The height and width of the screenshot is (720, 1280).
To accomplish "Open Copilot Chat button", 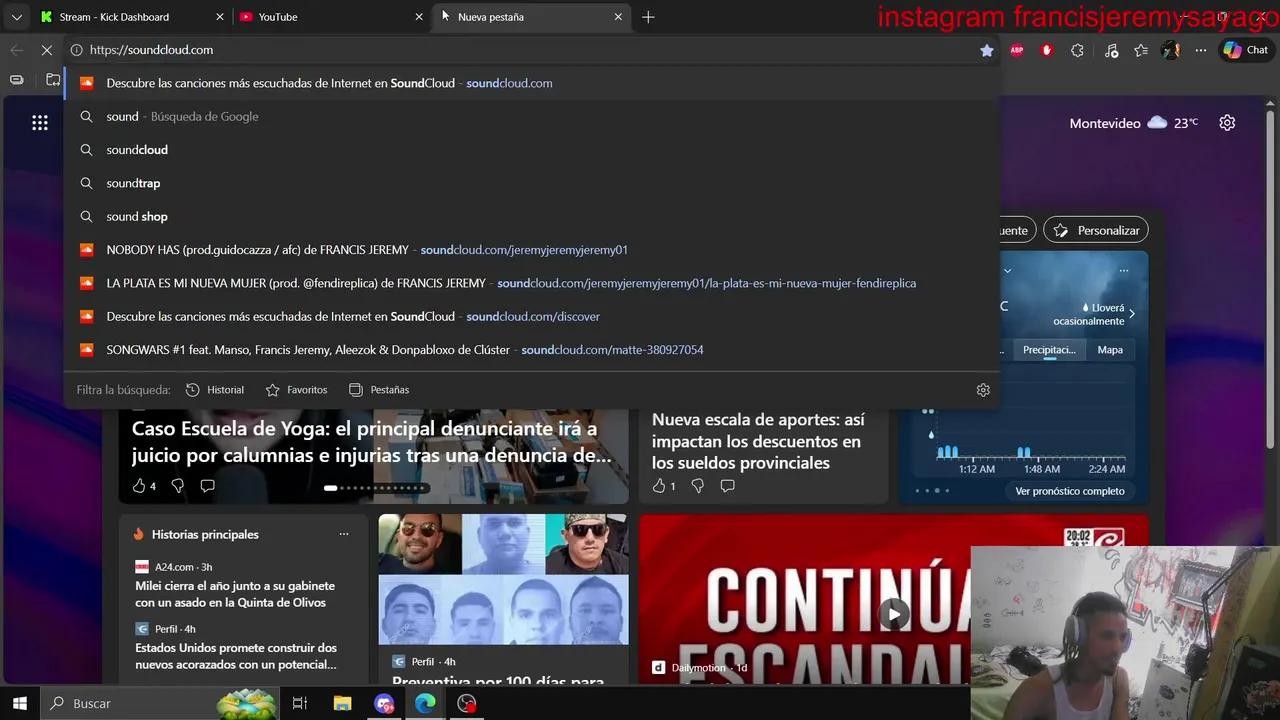I will 1246,50.
